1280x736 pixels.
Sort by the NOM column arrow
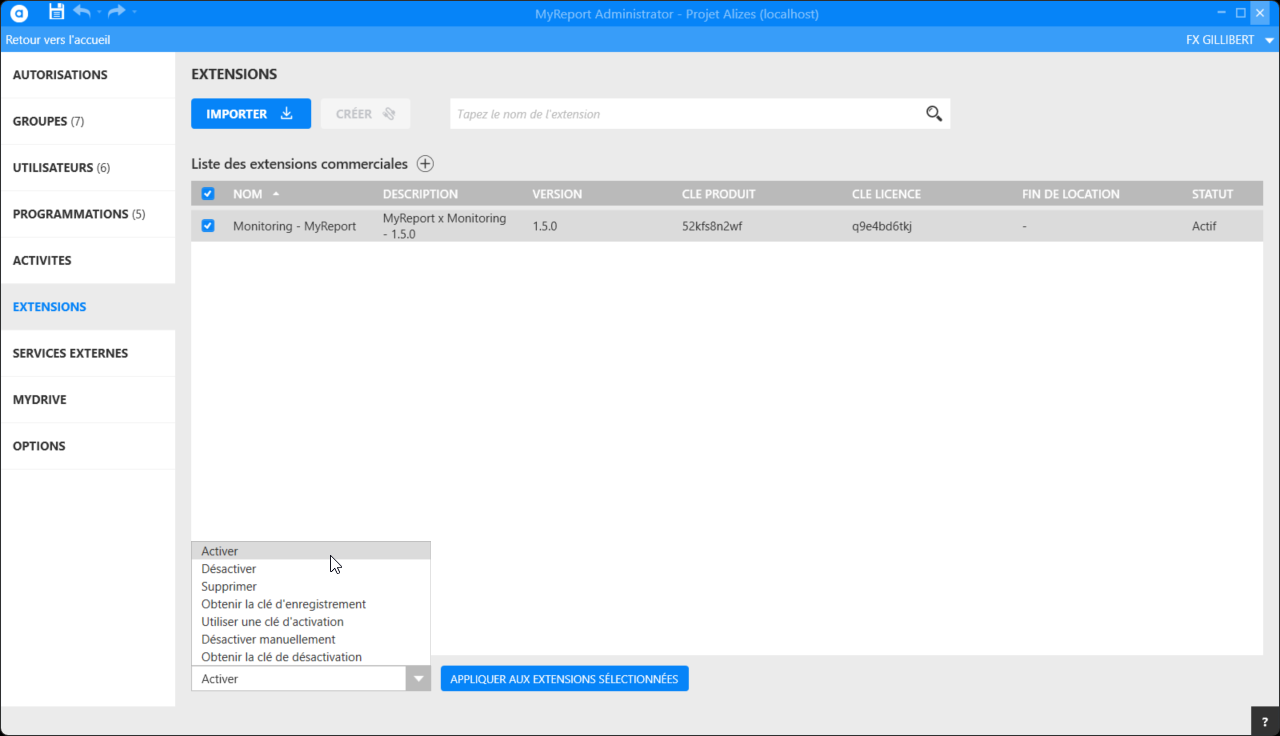point(276,194)
